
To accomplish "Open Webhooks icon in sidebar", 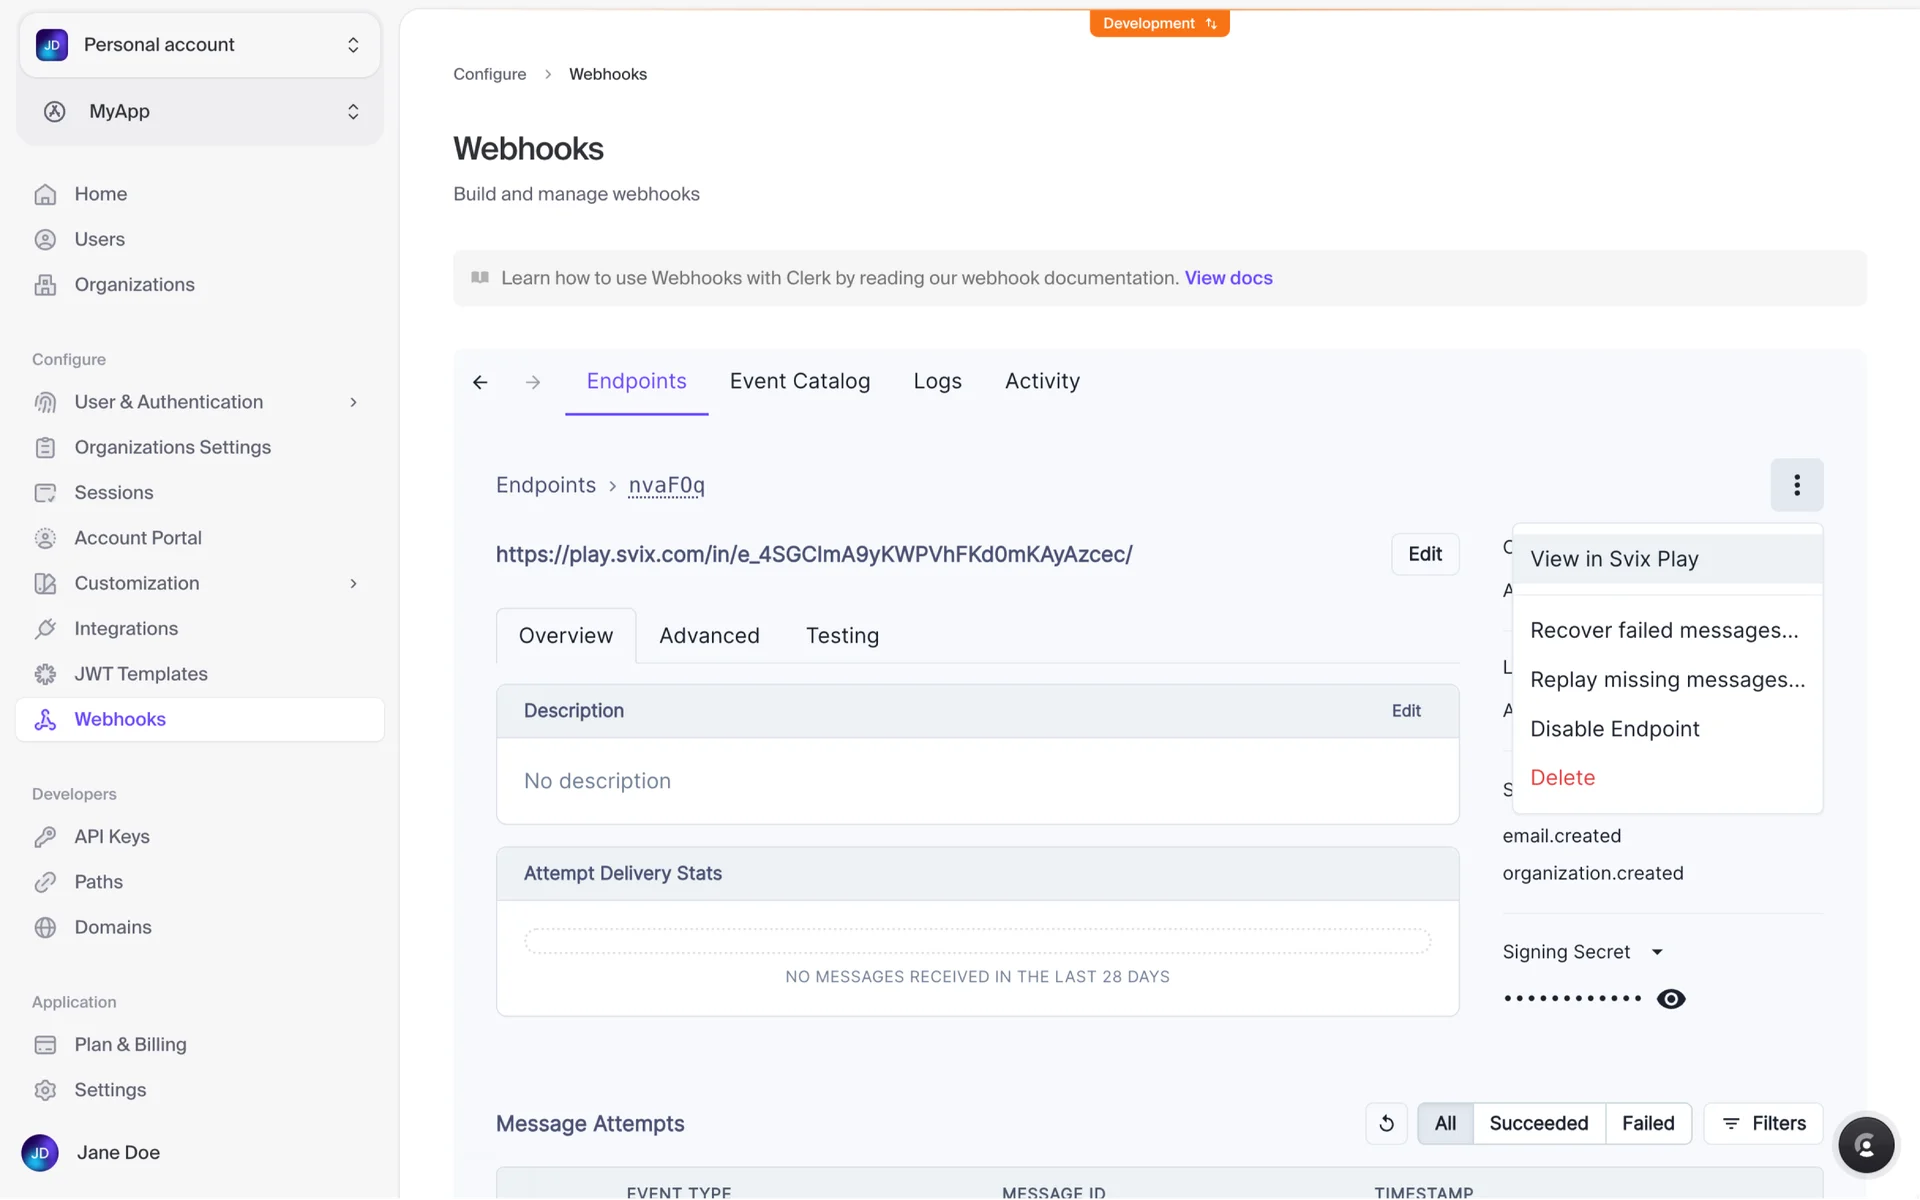I will tap(45, 719).
